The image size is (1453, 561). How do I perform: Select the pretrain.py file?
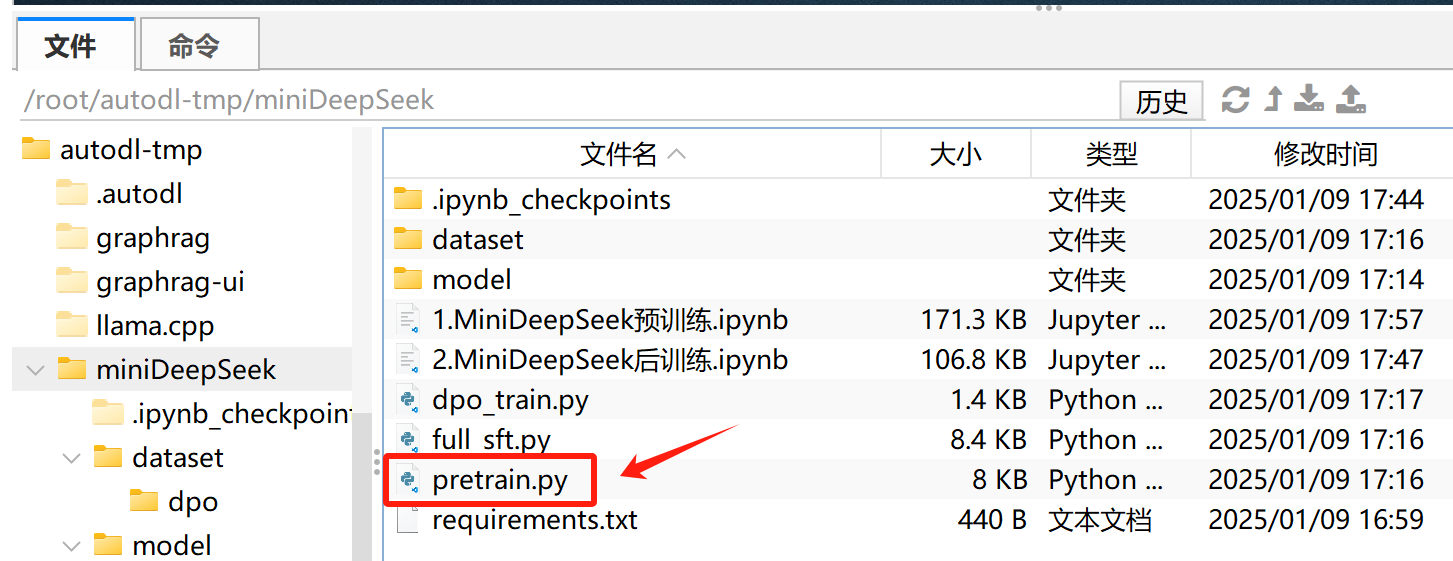click(499, 480)
